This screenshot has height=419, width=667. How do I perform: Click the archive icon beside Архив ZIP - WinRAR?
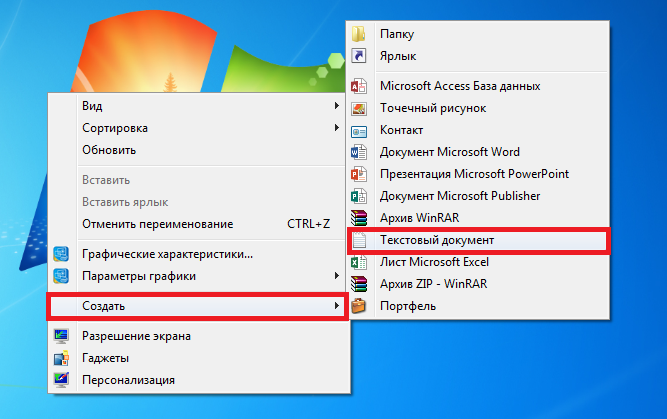coord(359,284)
